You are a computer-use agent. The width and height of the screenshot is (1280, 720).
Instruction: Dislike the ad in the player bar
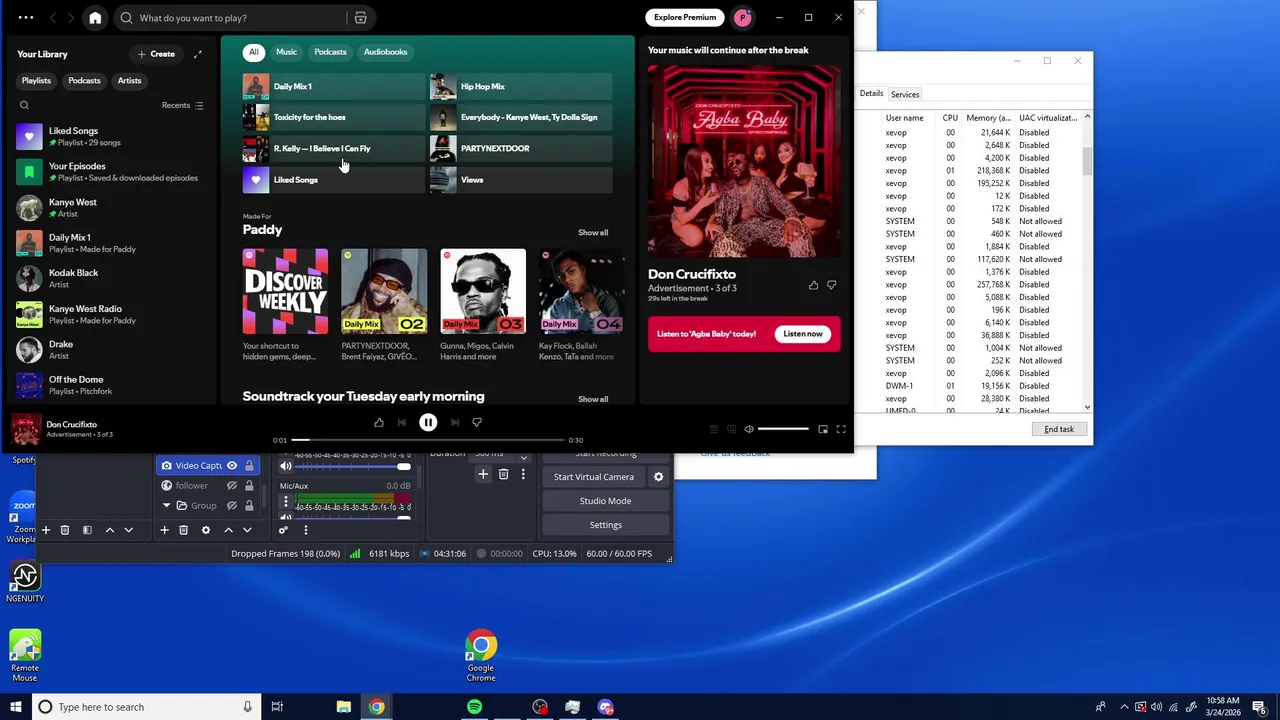[477, 423]
